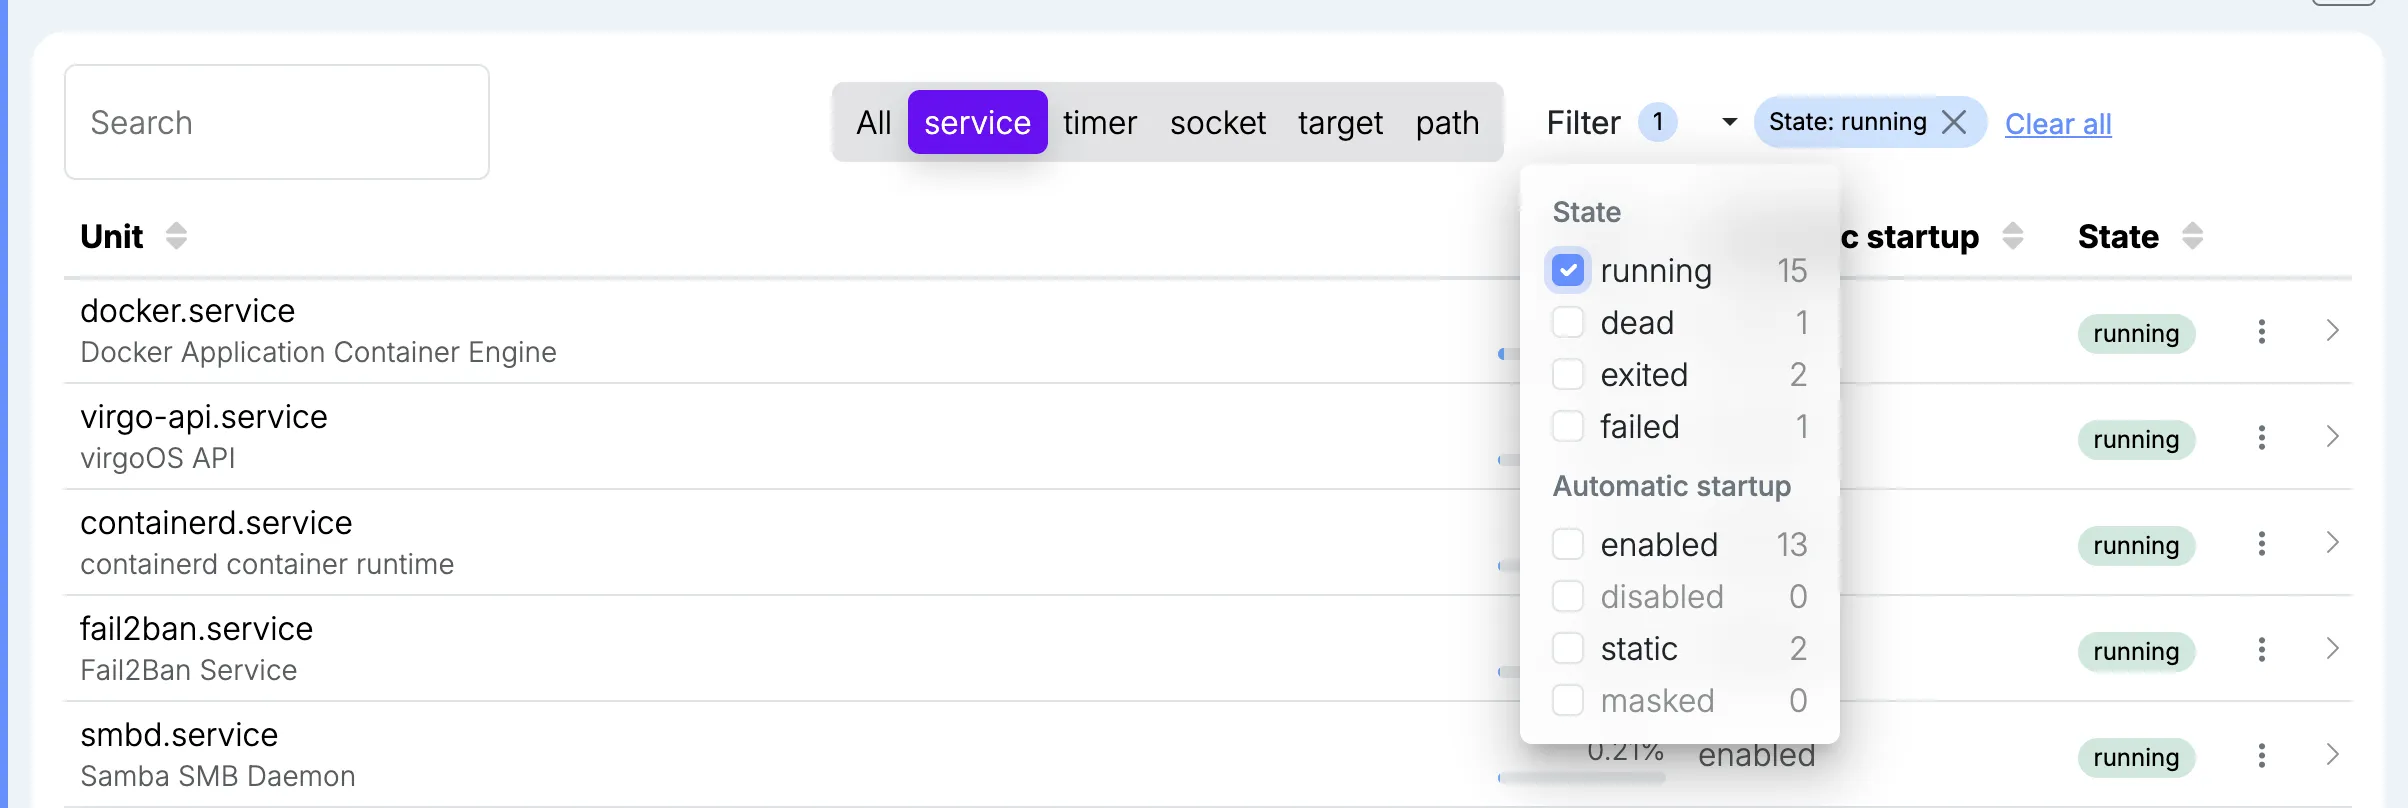Screen dimensions: 2408x808
Task: Click the docker.service unit name
Action: [x=187, y=311]
